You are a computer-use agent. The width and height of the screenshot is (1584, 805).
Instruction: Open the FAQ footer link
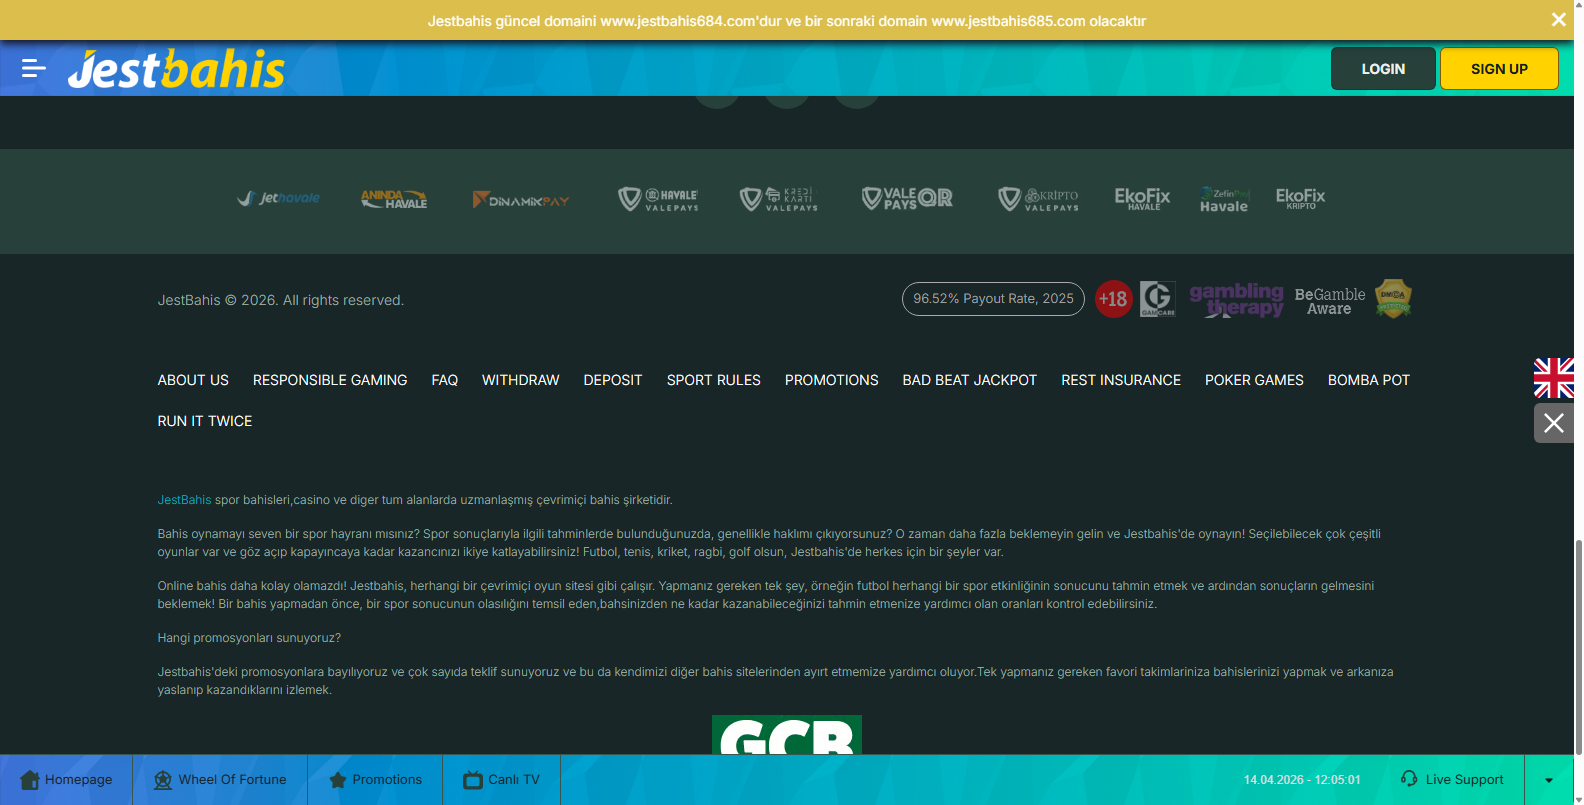(x=445, y=380)
